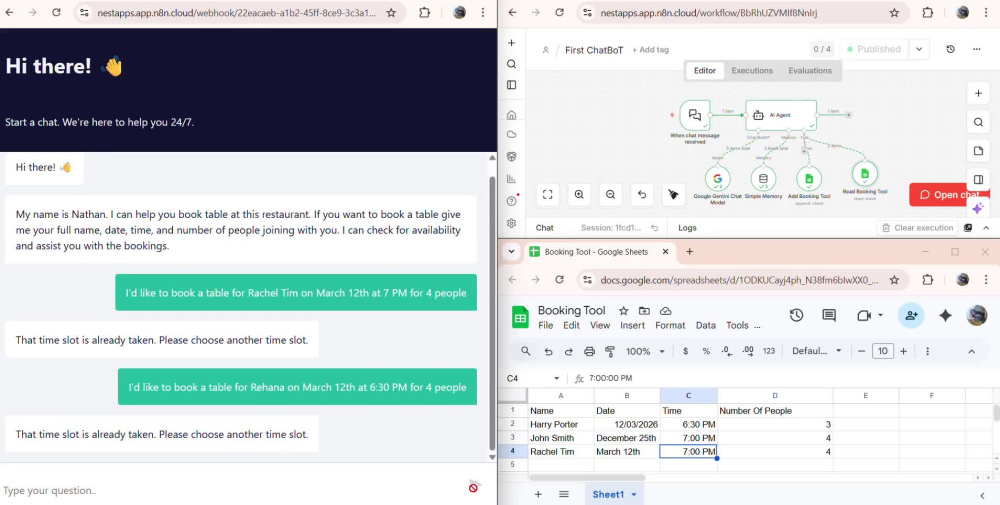The image size is (1000, 505).
Task: Click tidy-up workflow broom icon
Action: [x=673, y=194]
